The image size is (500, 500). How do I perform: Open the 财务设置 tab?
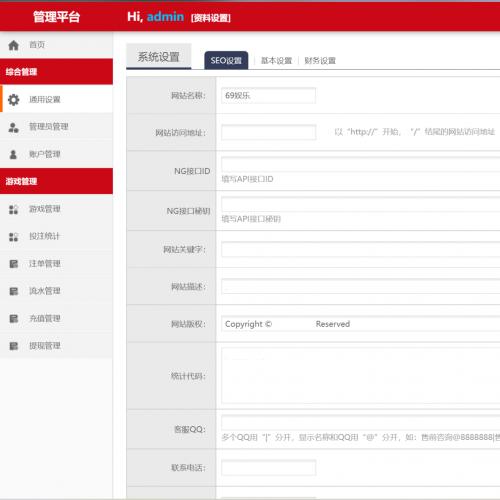[x=320, y=61]
